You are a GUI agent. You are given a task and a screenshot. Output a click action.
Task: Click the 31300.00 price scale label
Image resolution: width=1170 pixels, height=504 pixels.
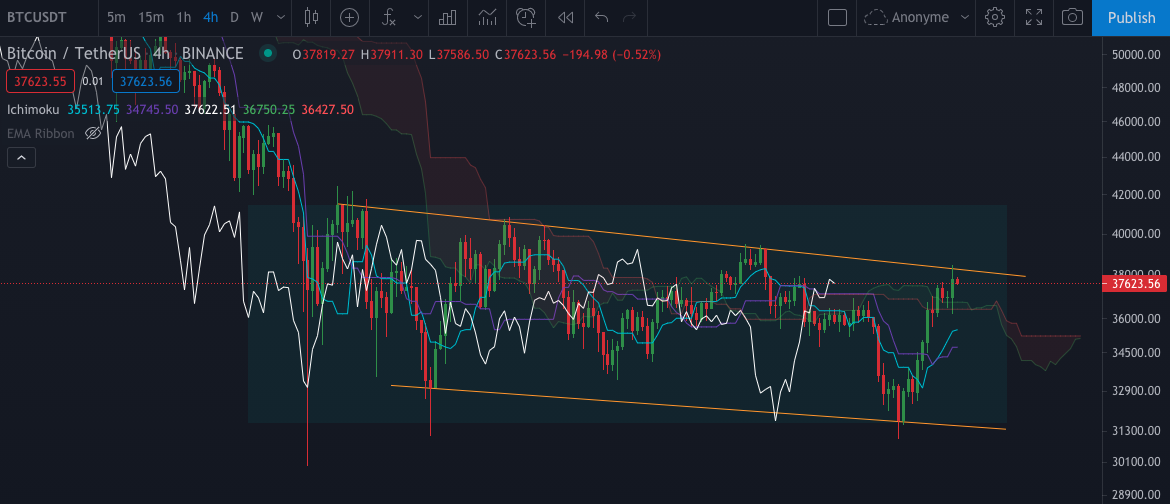(1135, 431)
